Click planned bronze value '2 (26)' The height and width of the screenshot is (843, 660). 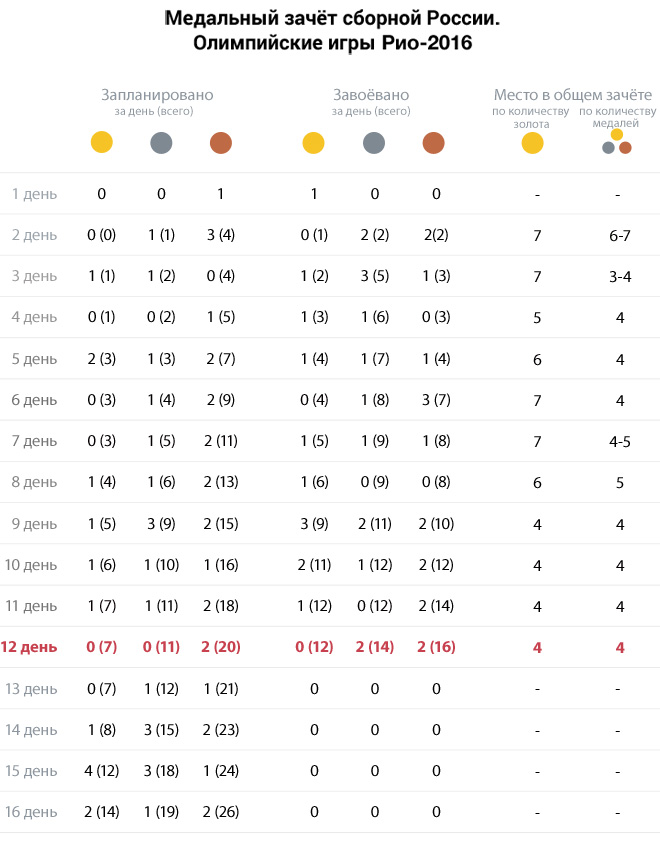[221, 812]
